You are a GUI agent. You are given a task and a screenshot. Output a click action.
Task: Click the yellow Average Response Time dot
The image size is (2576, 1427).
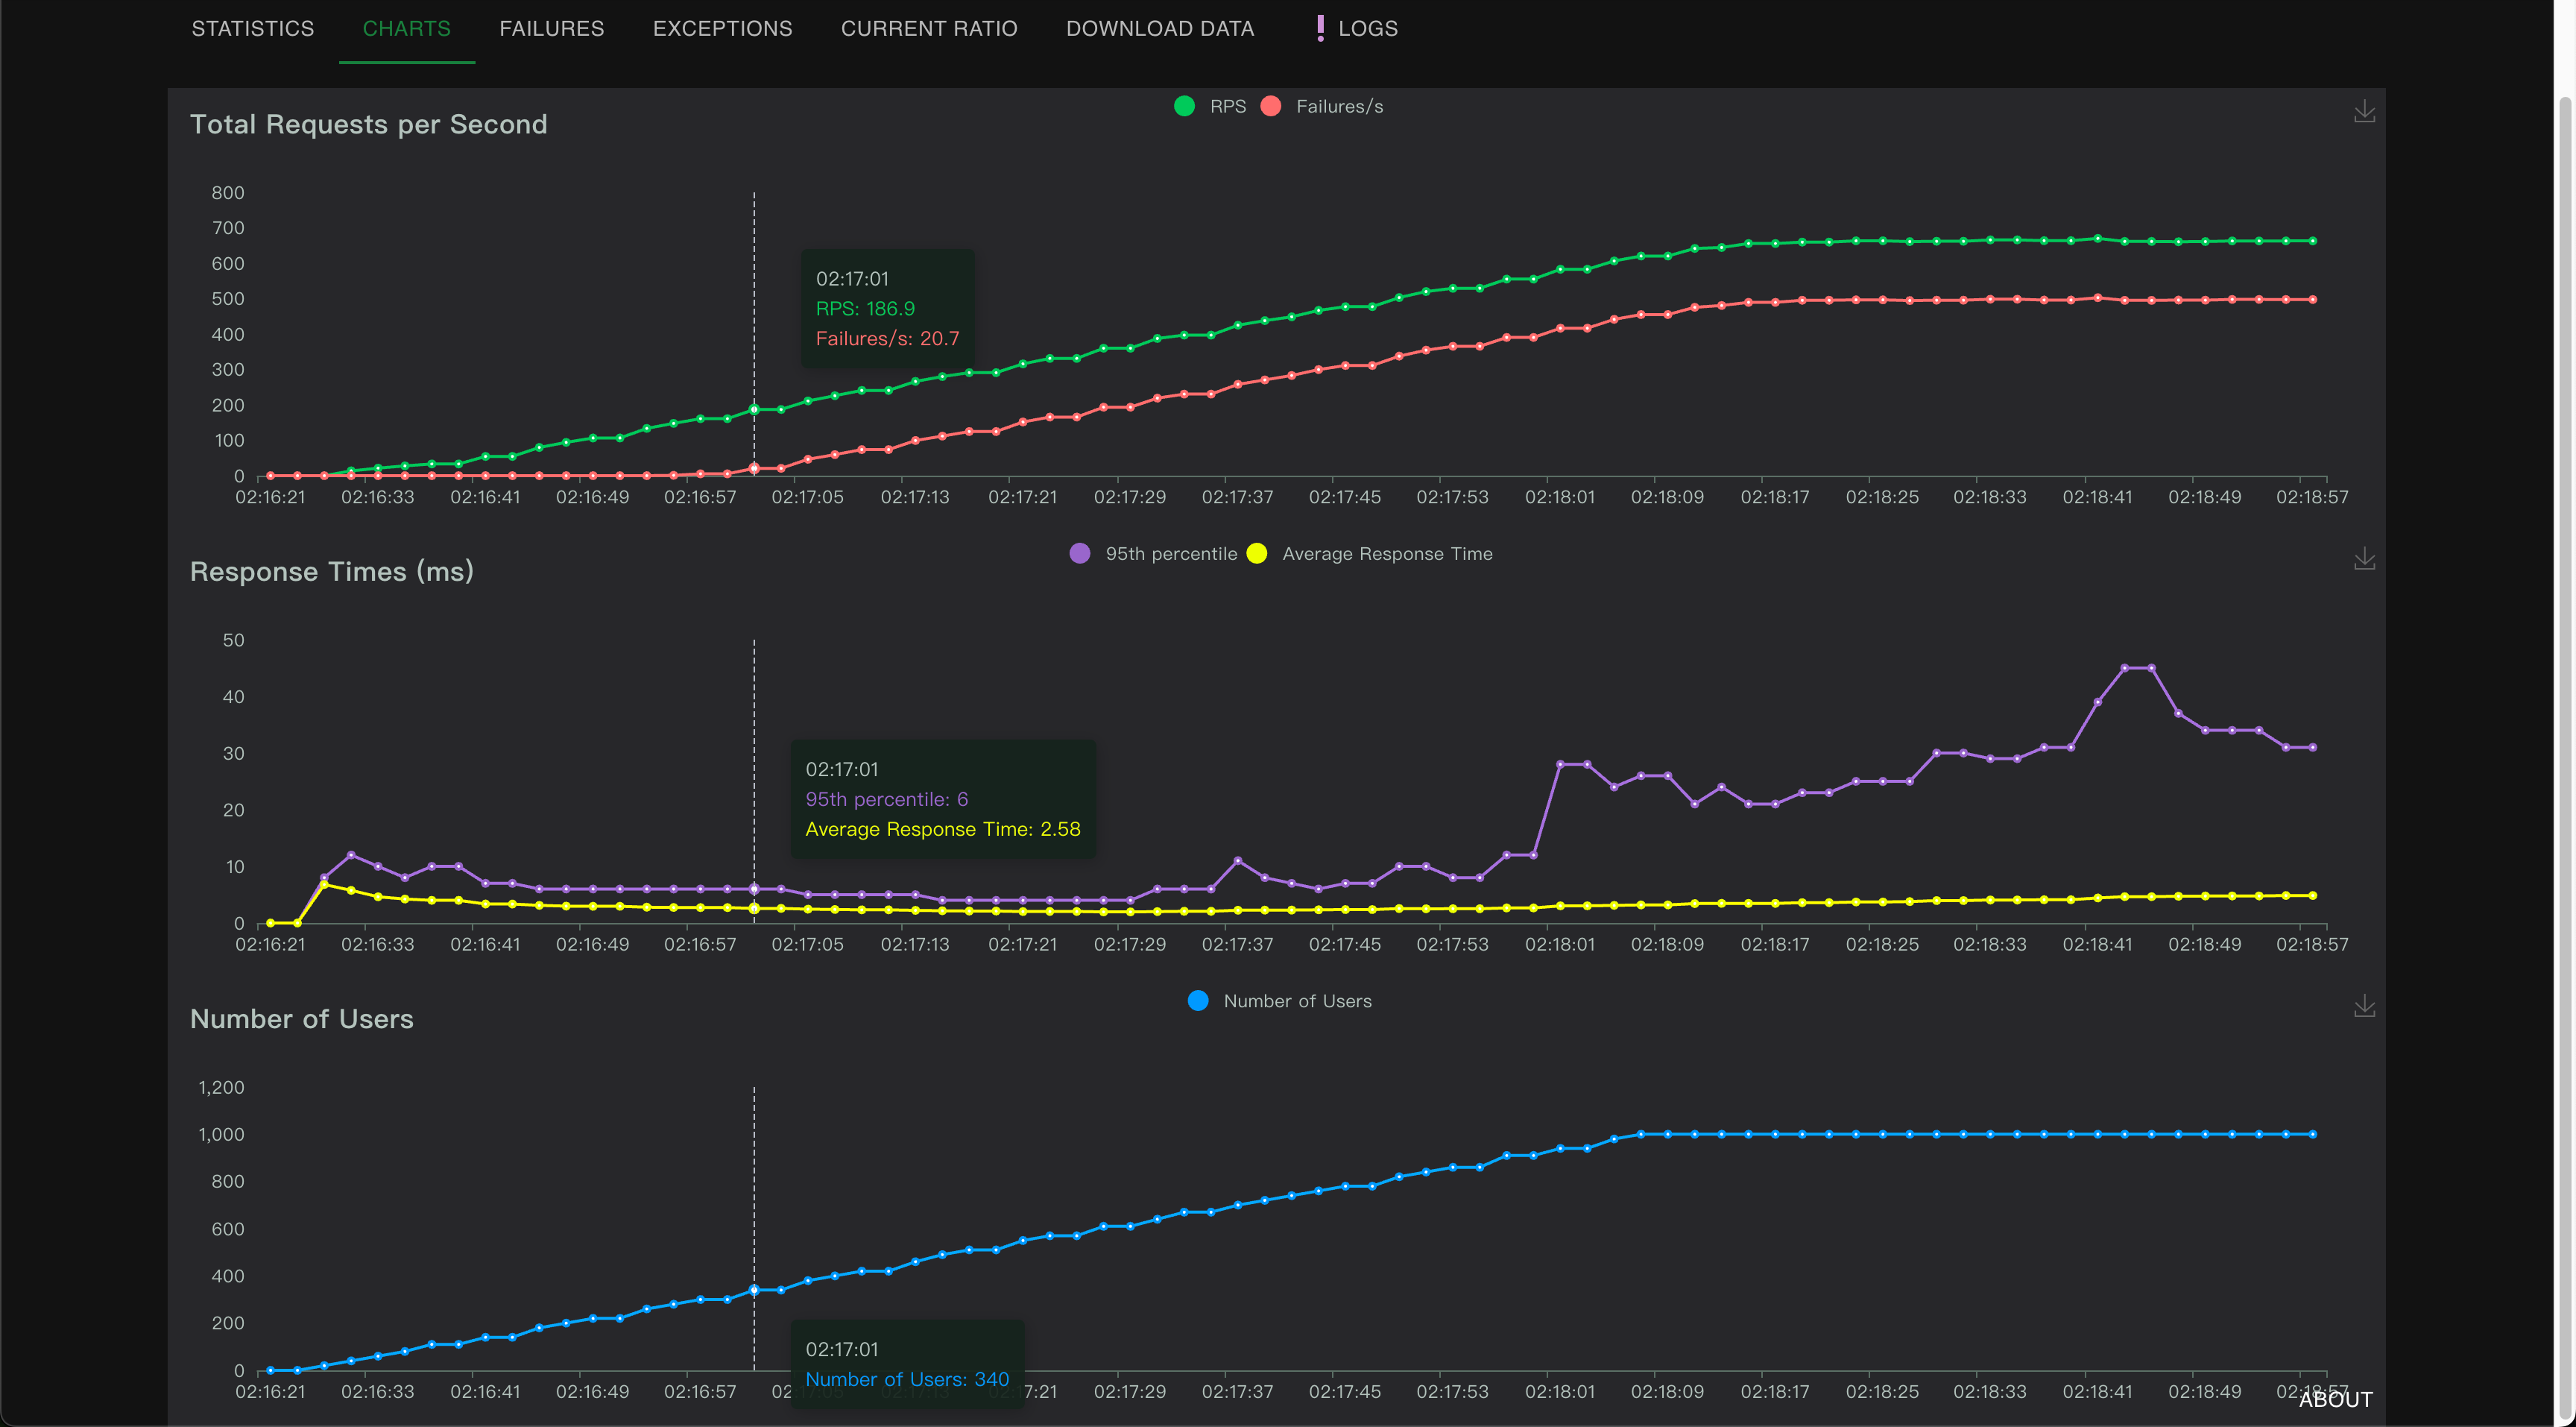(1257, 554)
